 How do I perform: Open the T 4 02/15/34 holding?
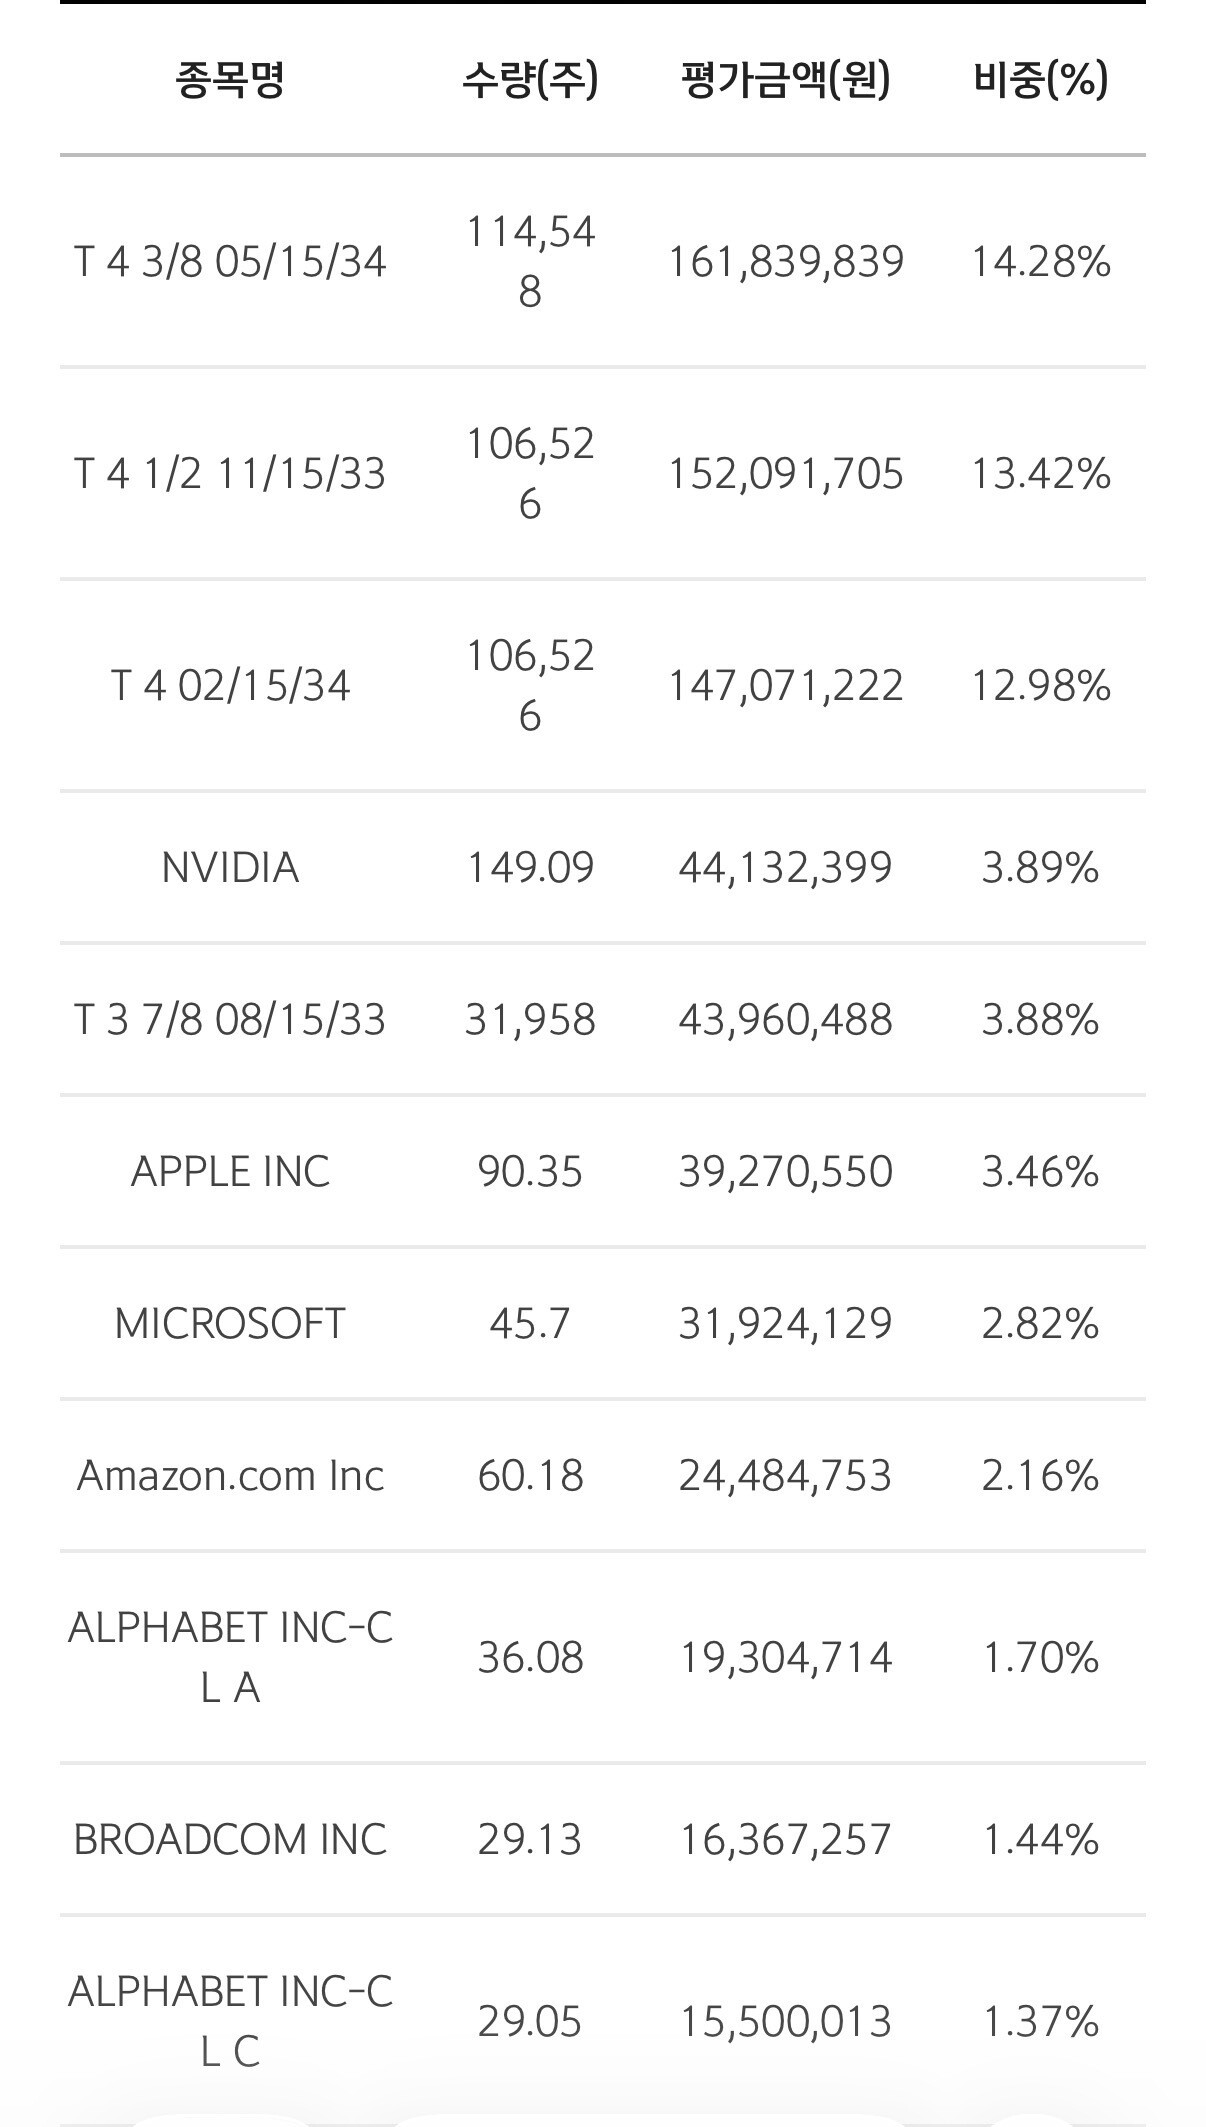pos(603,686)
